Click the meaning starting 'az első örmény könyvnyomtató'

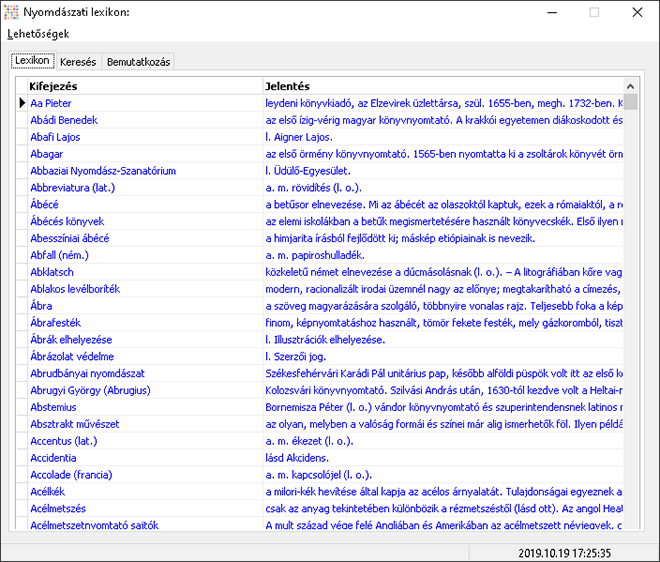point(444,154)
